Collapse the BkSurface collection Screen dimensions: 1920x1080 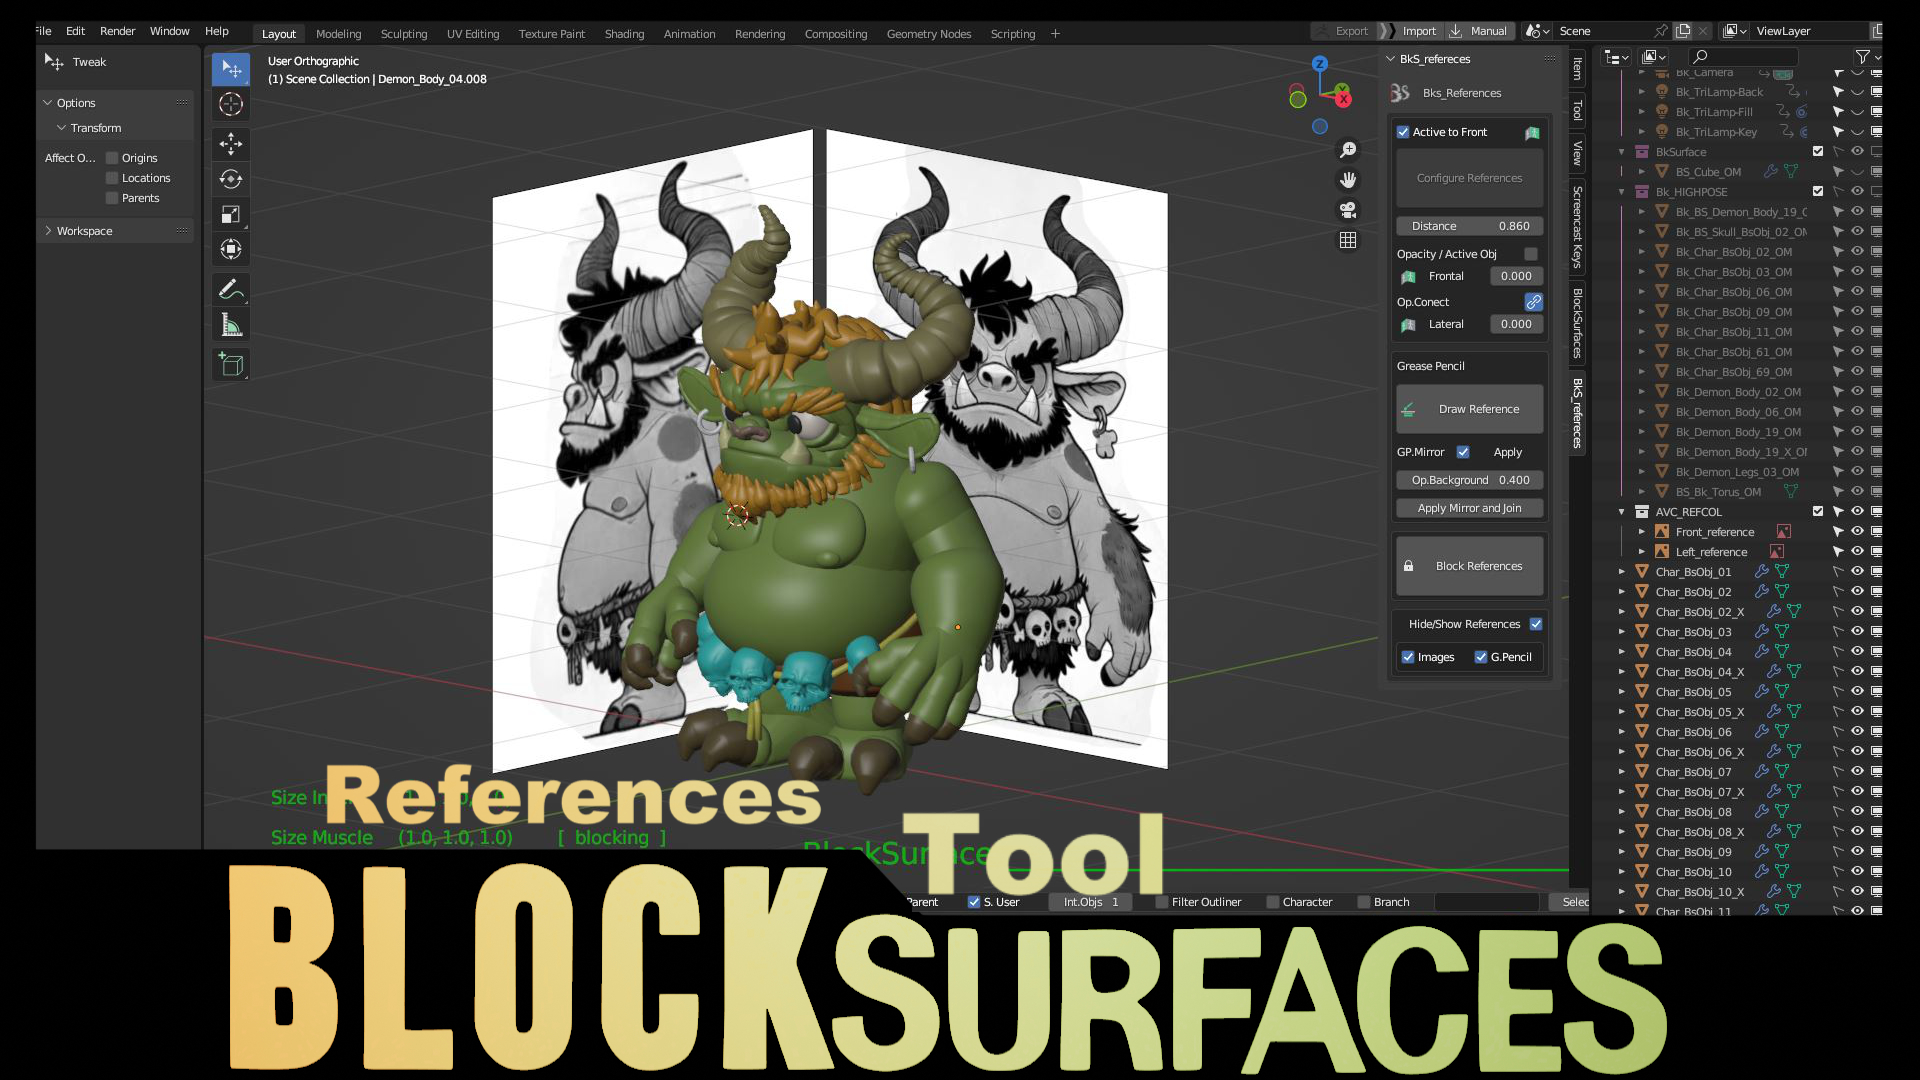(x=1622, y=152)
